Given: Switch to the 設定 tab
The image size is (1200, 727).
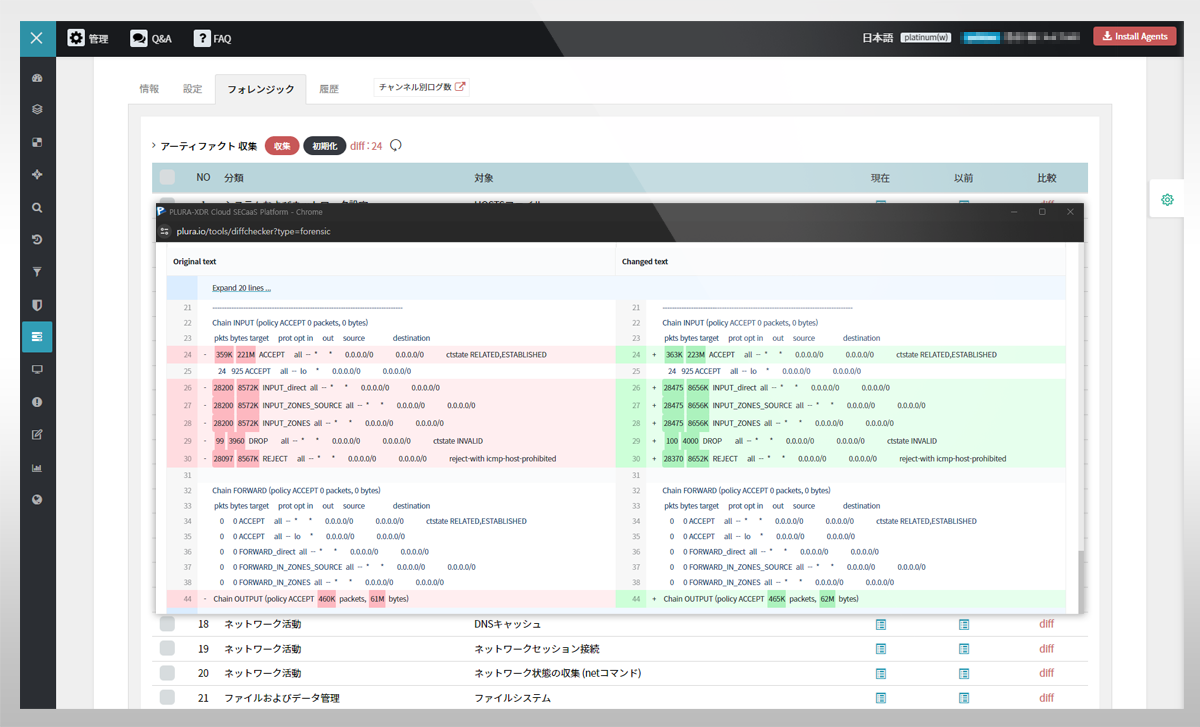Looking at the screenshot, I should pyautogui.click(x=192, y=89).
